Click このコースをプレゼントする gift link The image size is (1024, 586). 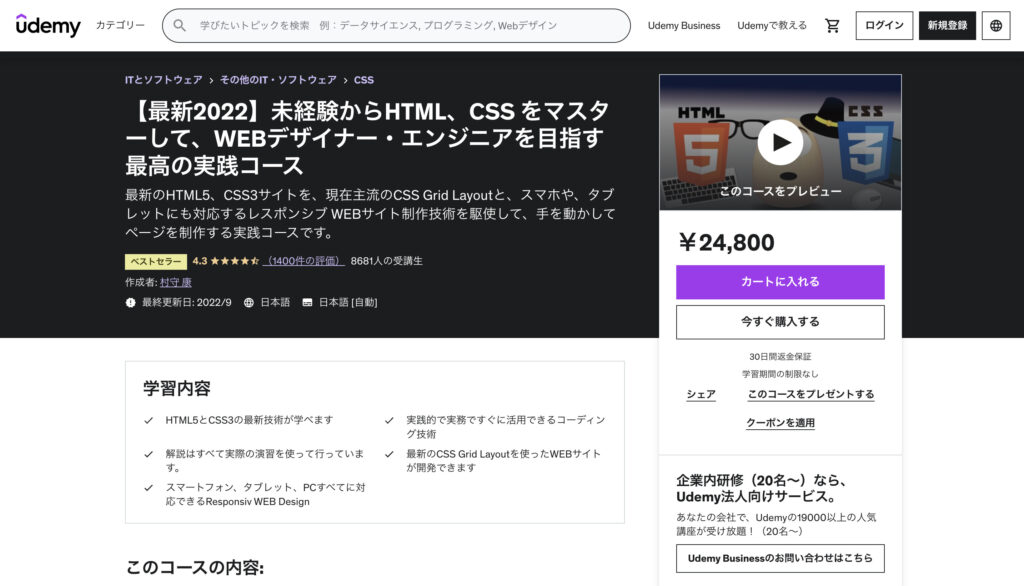point(810,394)
